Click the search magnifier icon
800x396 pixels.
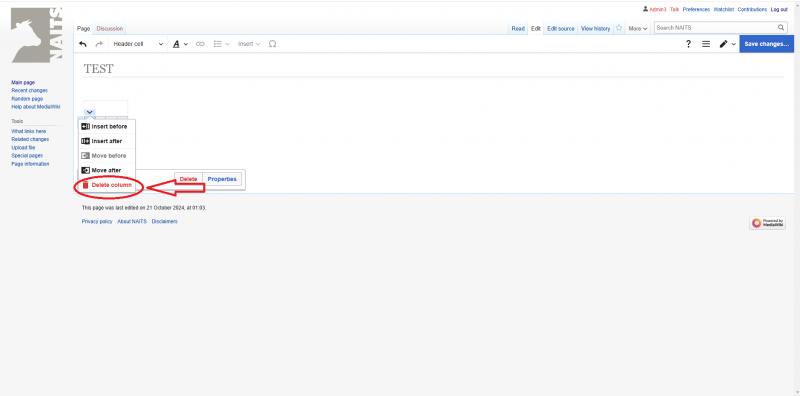(781, 28)
